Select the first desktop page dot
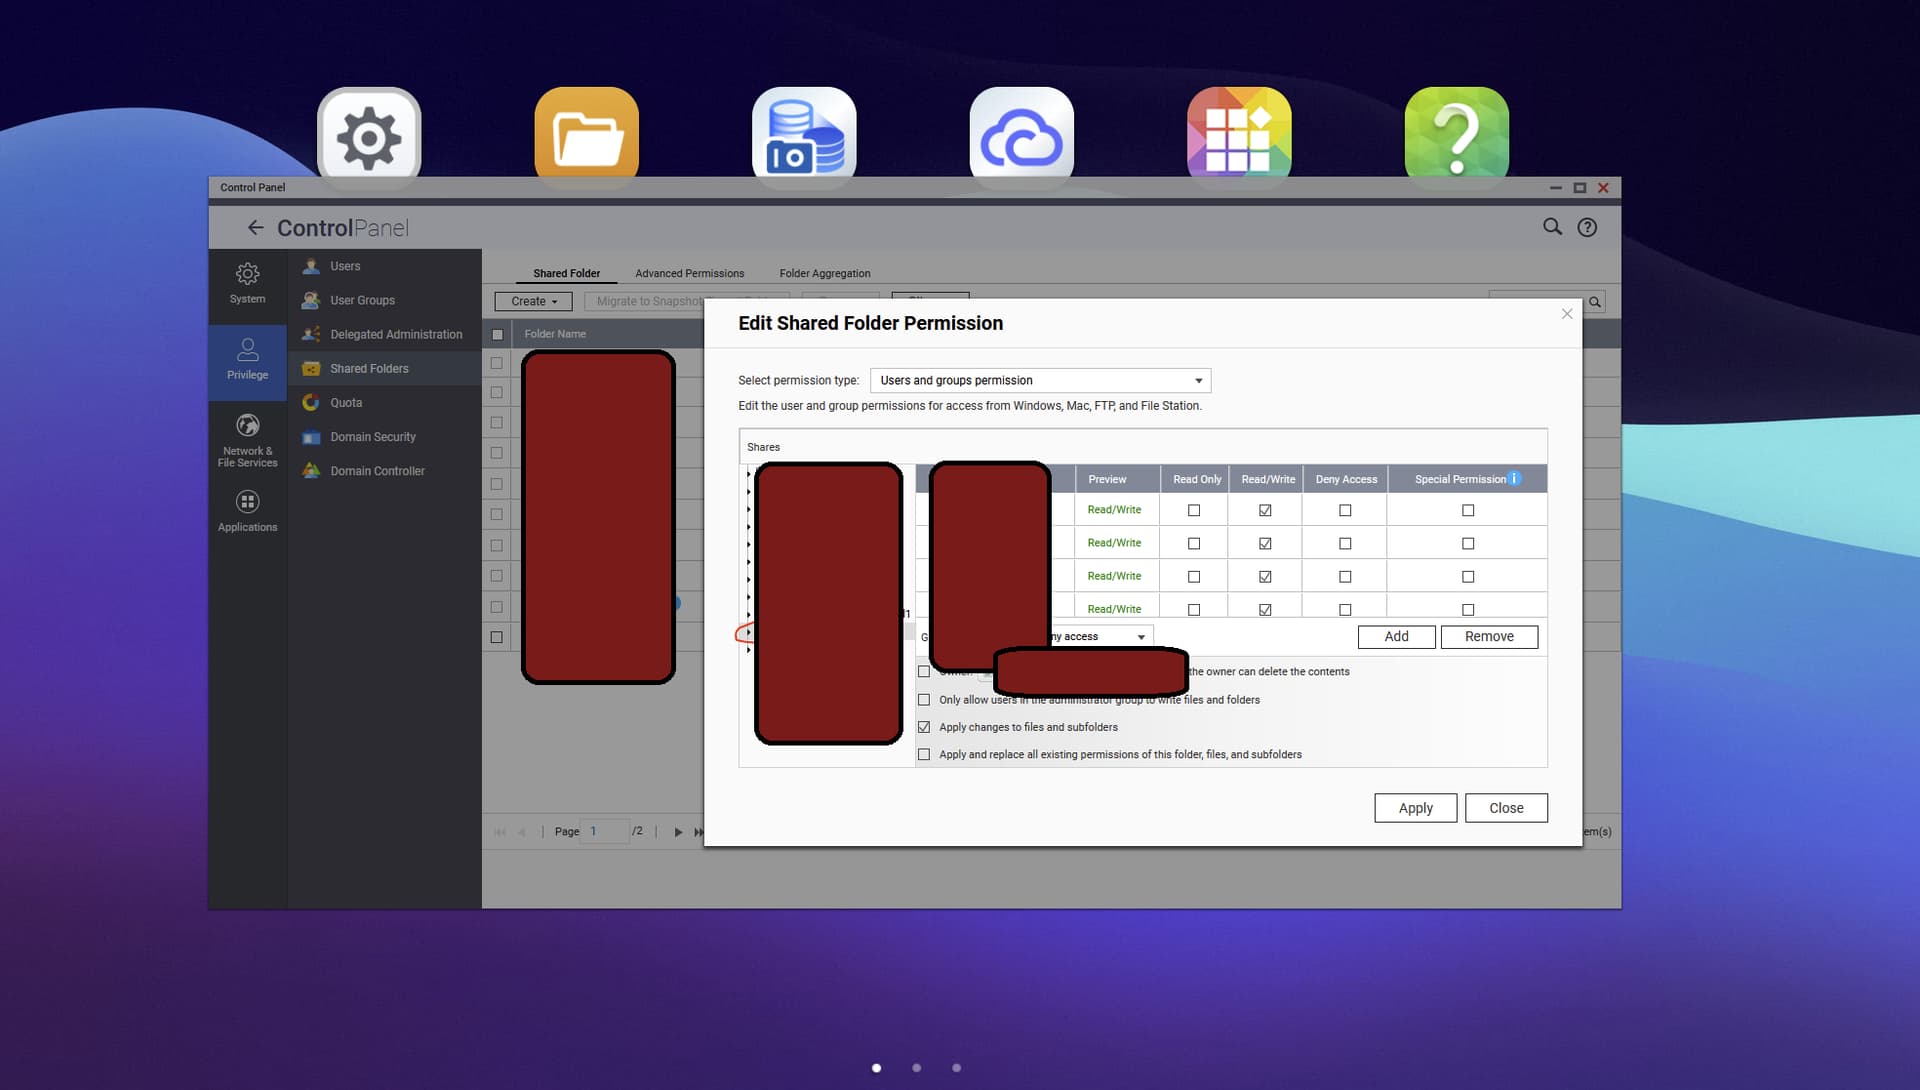Image resolution: width=1920 pixels, height=1090 pixels. coord(876,1068)
